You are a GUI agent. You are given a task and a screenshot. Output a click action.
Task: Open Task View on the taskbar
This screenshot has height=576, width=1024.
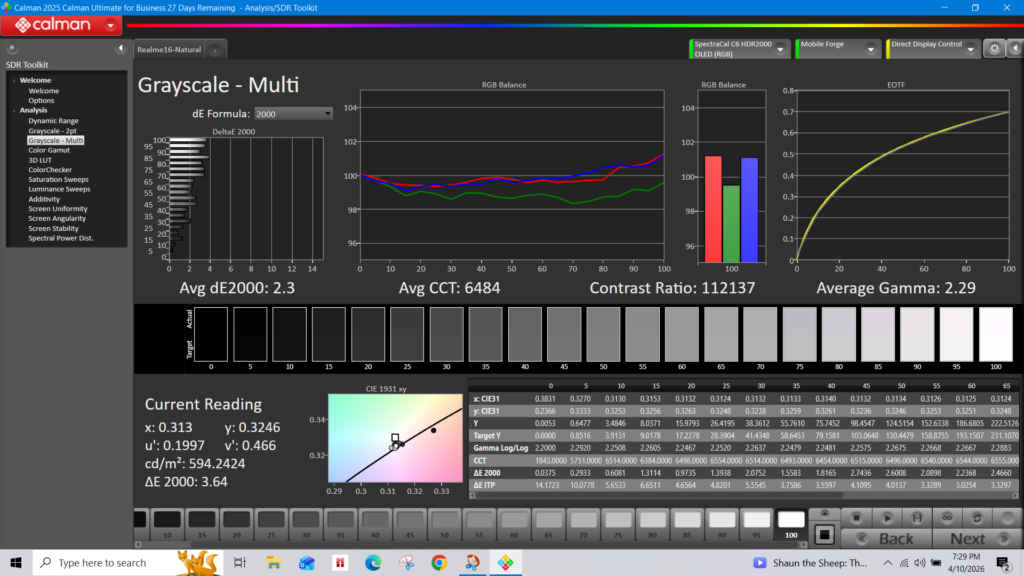pyautogui.click(x=240, y=563)
